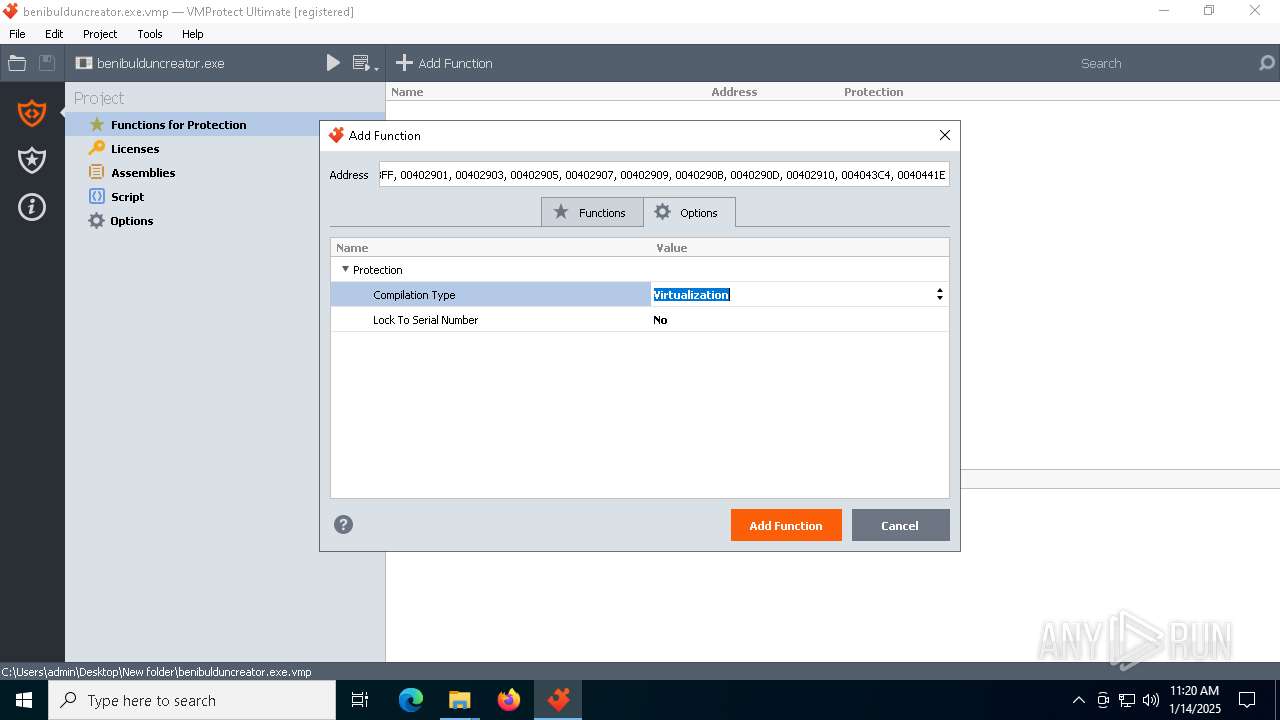The width and height of the screenshot is (1280, 720).
Task: Click the dialog help question mark icon
Action: click(343, 524)
